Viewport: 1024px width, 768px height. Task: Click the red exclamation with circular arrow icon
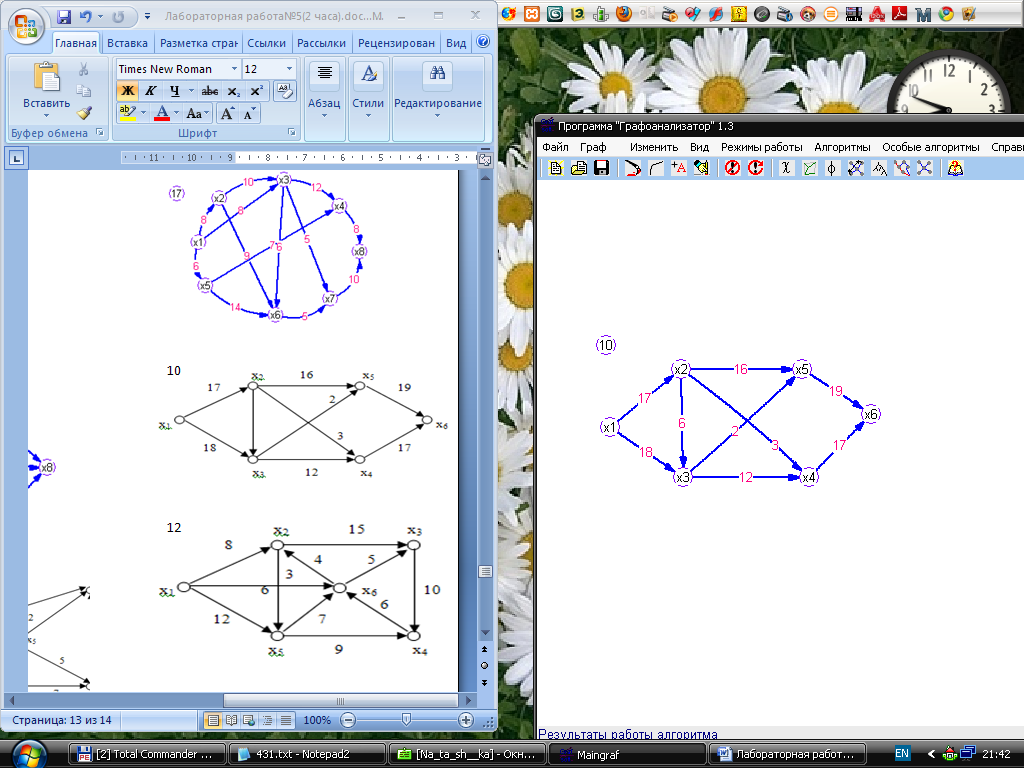pyautogui.click(x=756, y=168)
